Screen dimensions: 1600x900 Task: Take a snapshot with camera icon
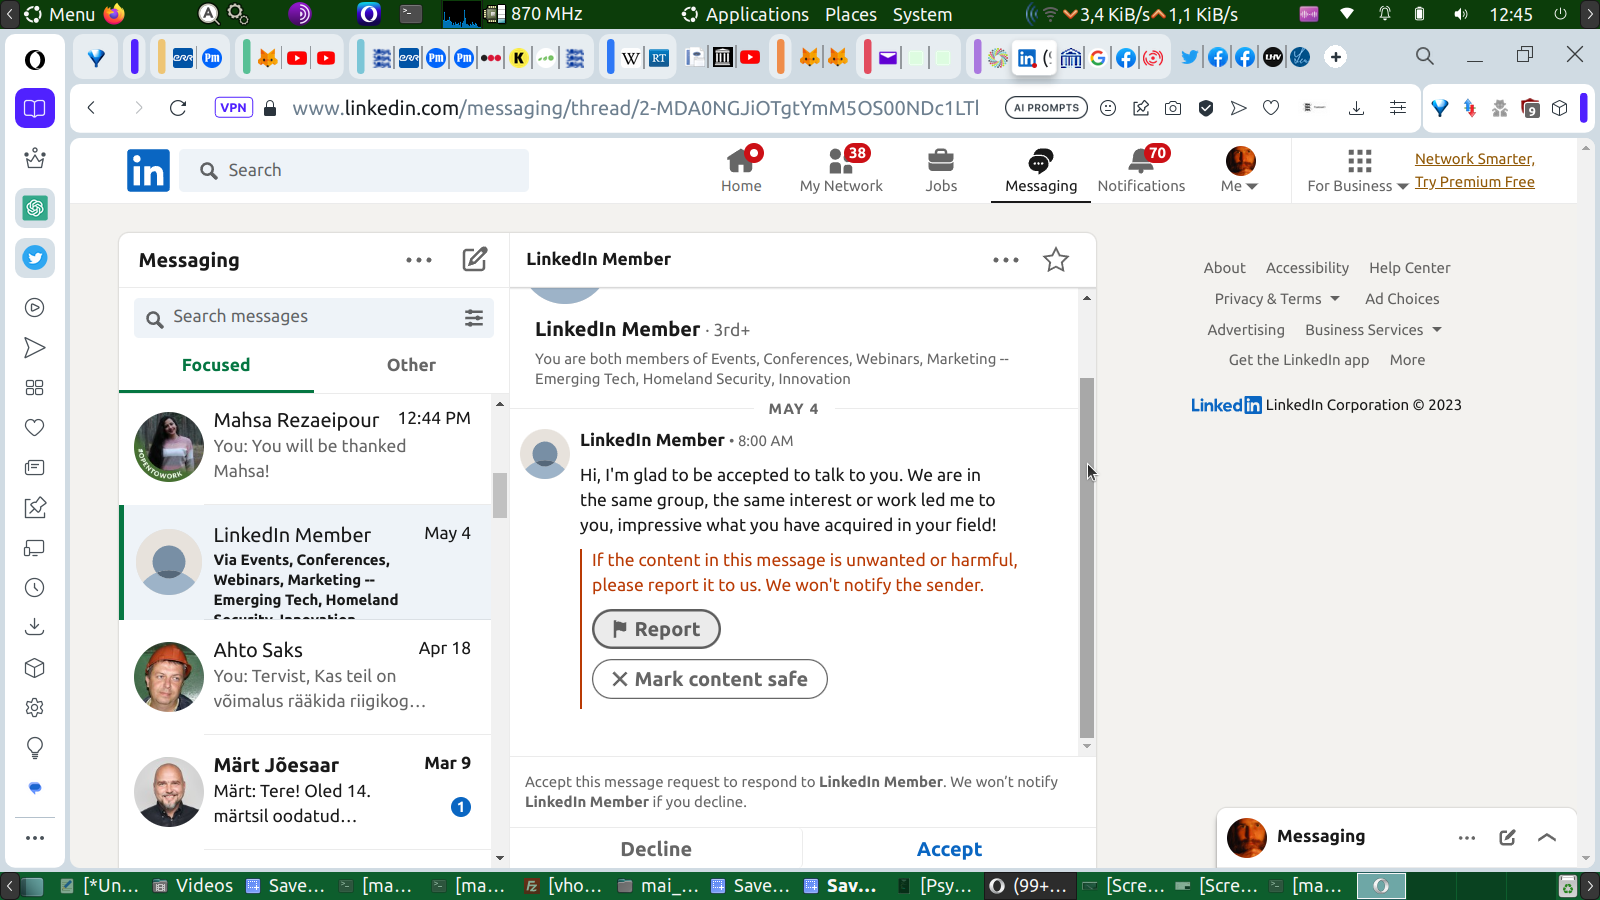(x=1173, y=108)
